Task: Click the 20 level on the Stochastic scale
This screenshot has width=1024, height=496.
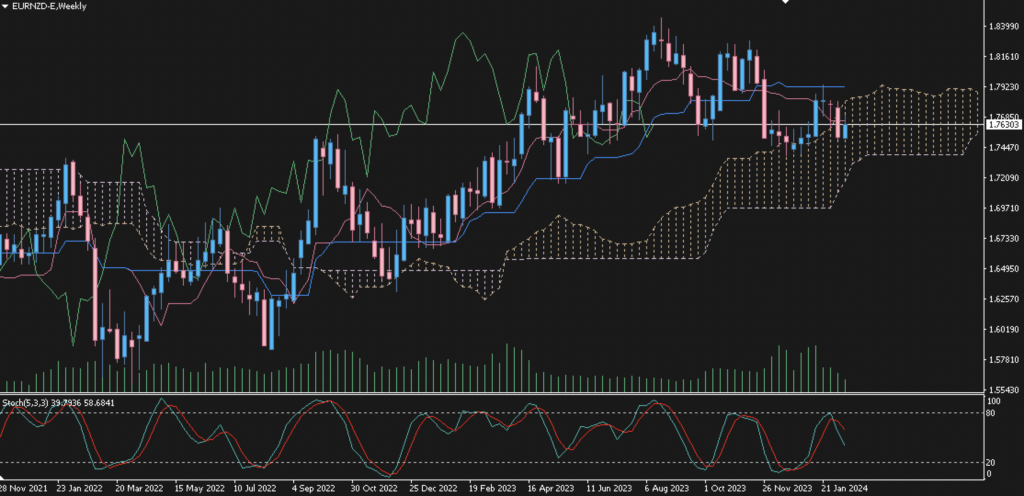Action: [x=992, y=463]
